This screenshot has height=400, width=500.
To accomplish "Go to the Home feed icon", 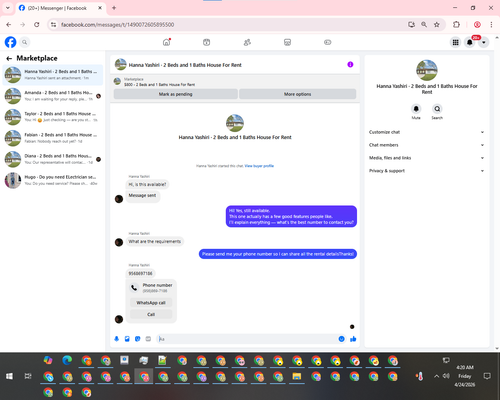I will [166, 42].
